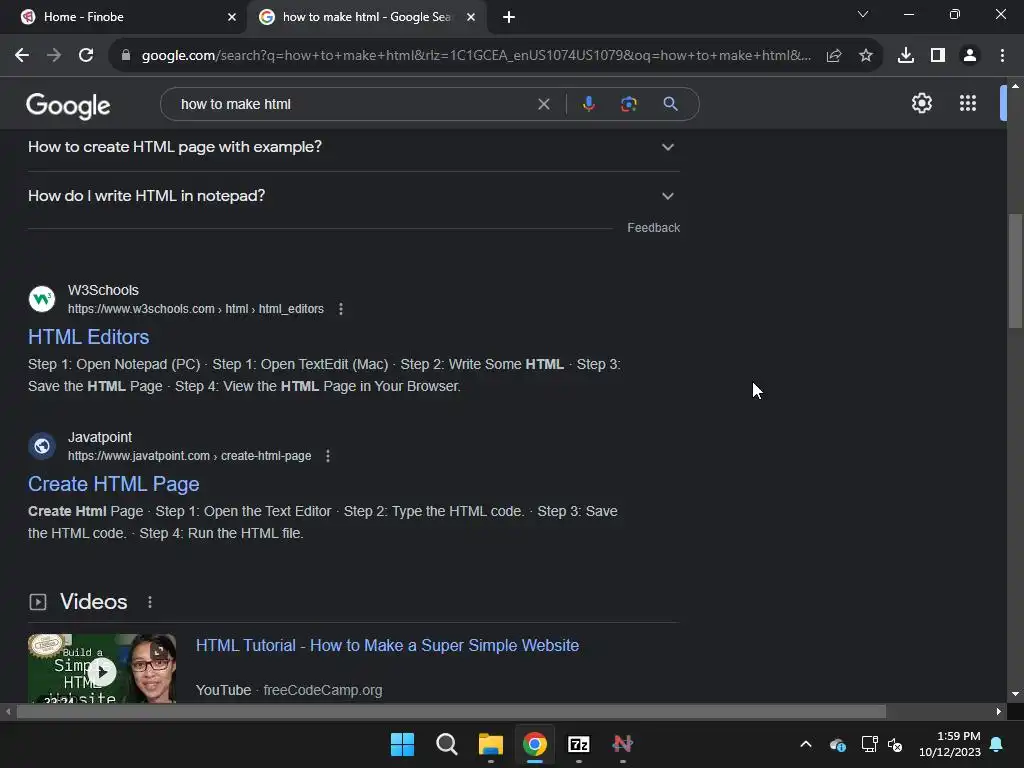Click scroll right arrow at bottom

click(x=999, y=712)
